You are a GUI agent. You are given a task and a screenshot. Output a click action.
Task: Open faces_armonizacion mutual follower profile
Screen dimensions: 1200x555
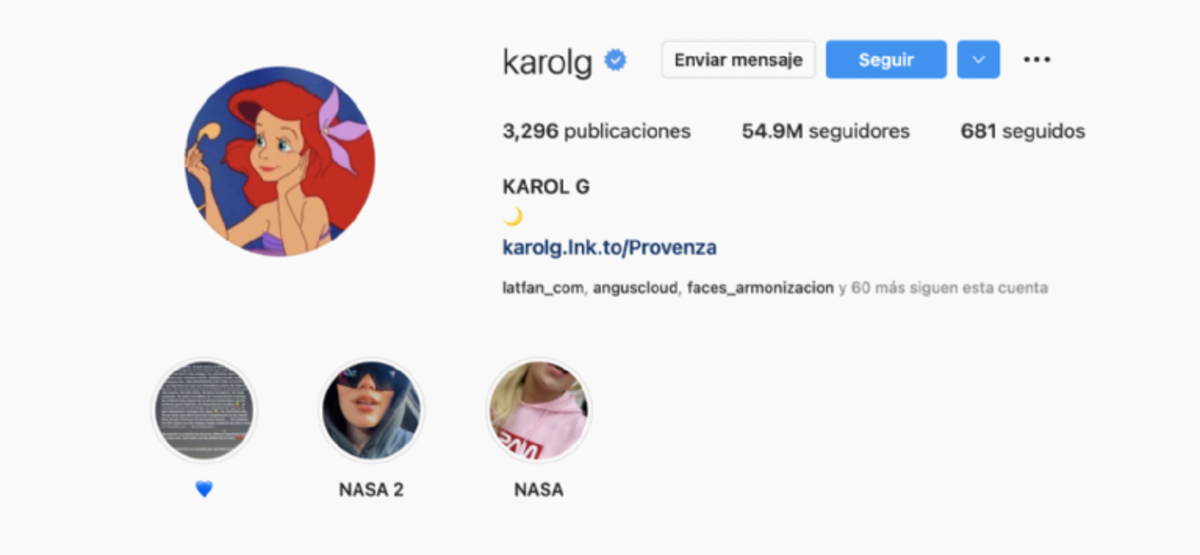(760, 288)
